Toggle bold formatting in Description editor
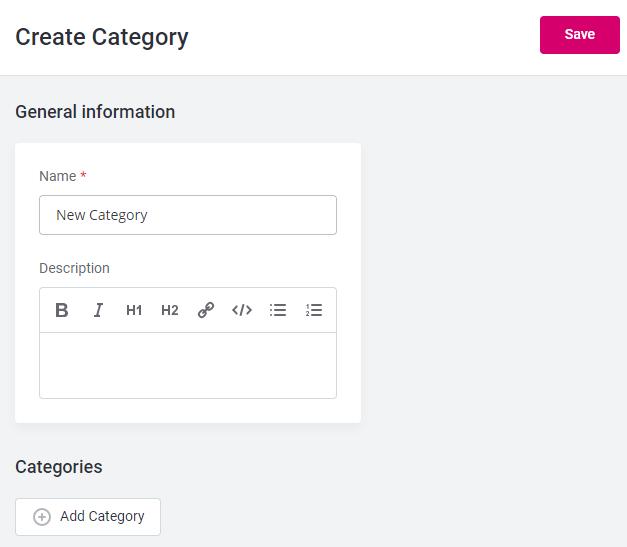The height and width of the screenshot is (547, 627). coord(62,310)
